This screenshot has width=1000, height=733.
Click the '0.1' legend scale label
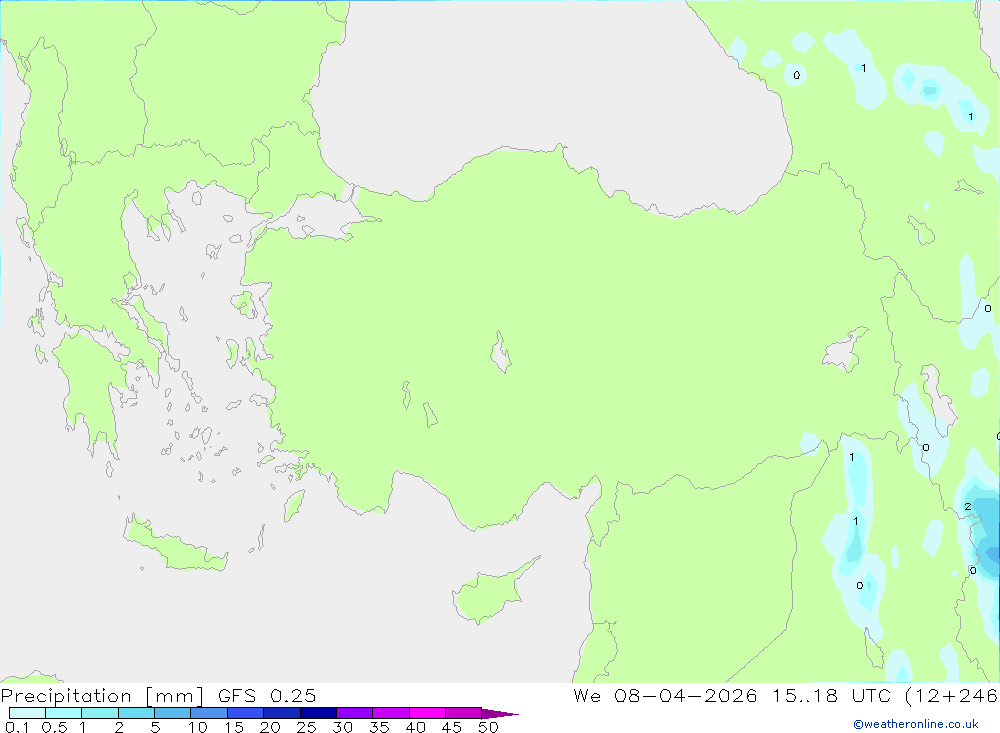(17, 727)
